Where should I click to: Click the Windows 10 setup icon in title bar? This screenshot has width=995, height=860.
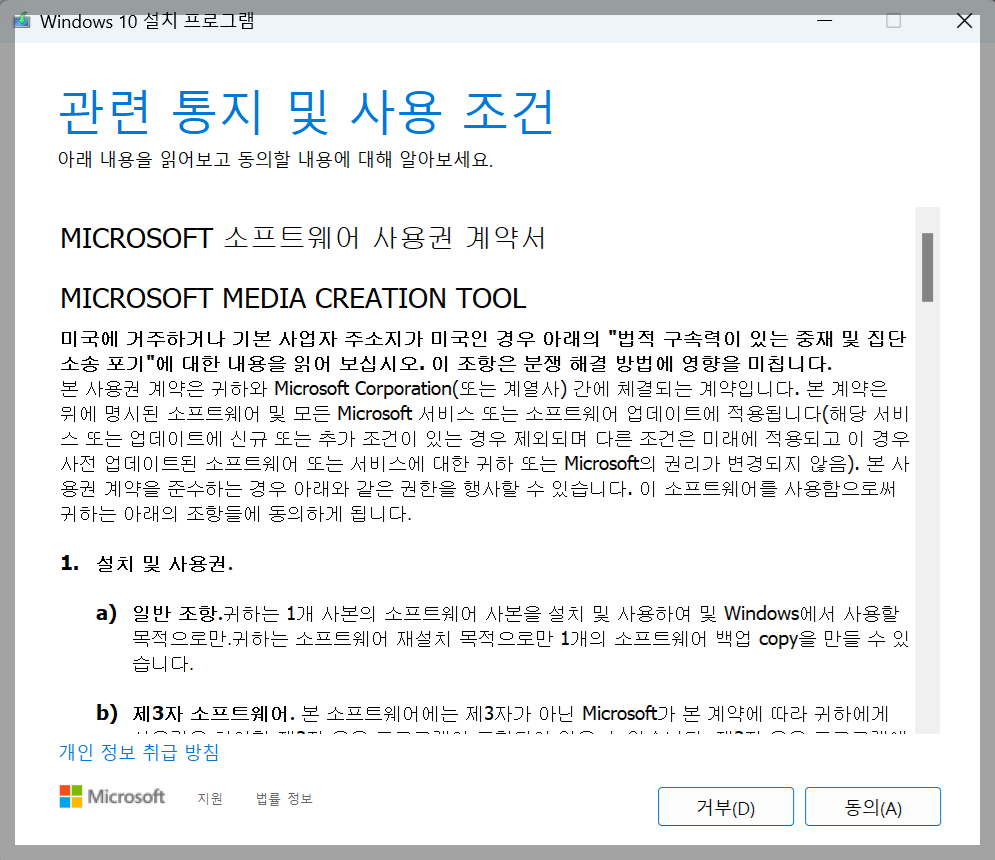pos(22,21)
